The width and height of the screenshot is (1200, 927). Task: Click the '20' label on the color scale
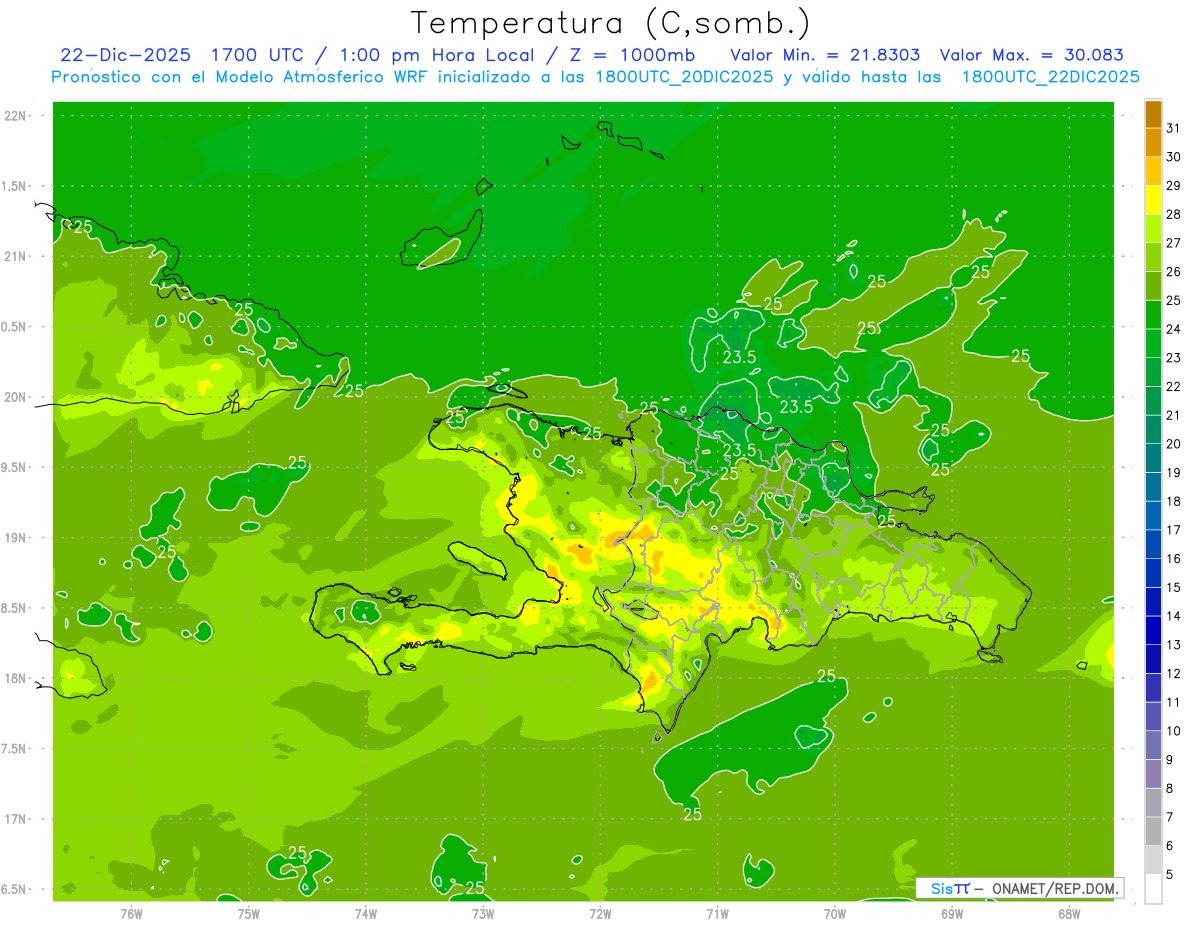pos(1174,444)
